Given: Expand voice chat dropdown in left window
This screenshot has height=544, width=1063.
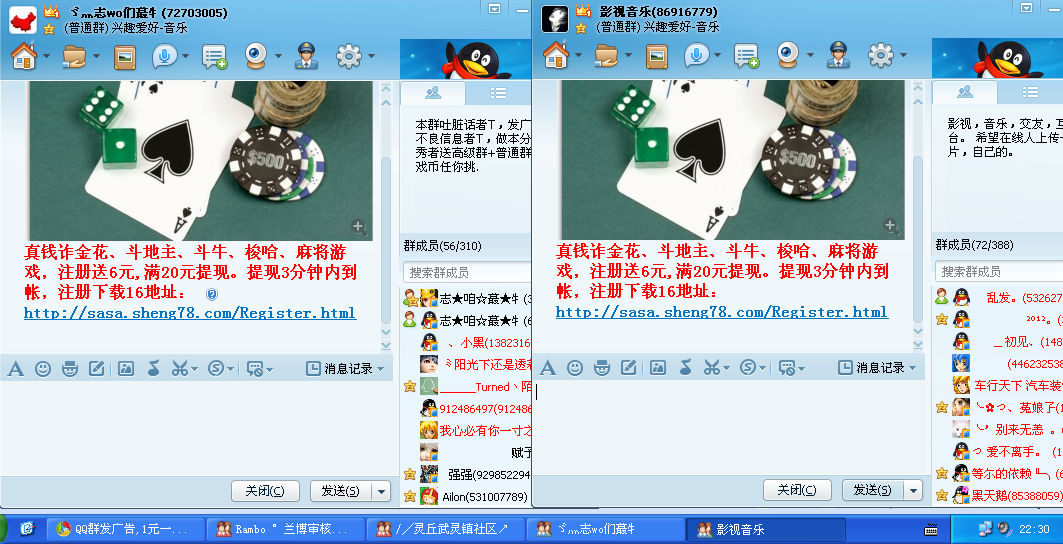Looking at the screenshot, I should (x=185, y=57).
